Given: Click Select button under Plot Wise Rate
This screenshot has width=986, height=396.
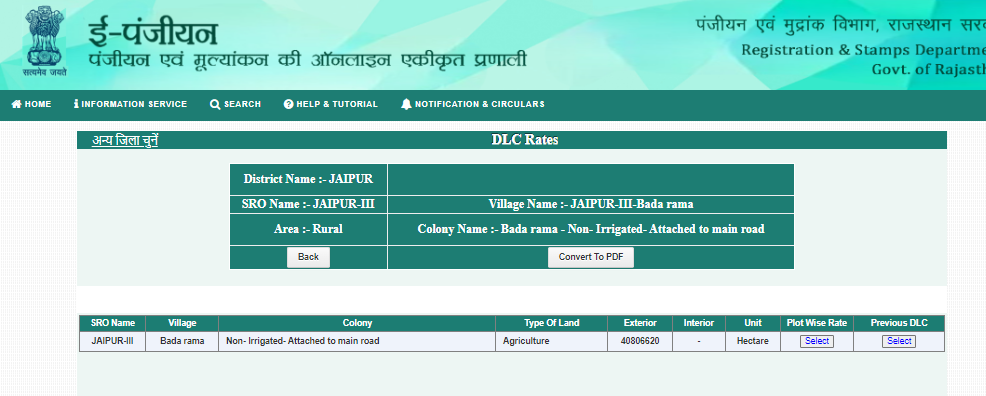Looking at the screenshot, I should [x=817, y=341].
